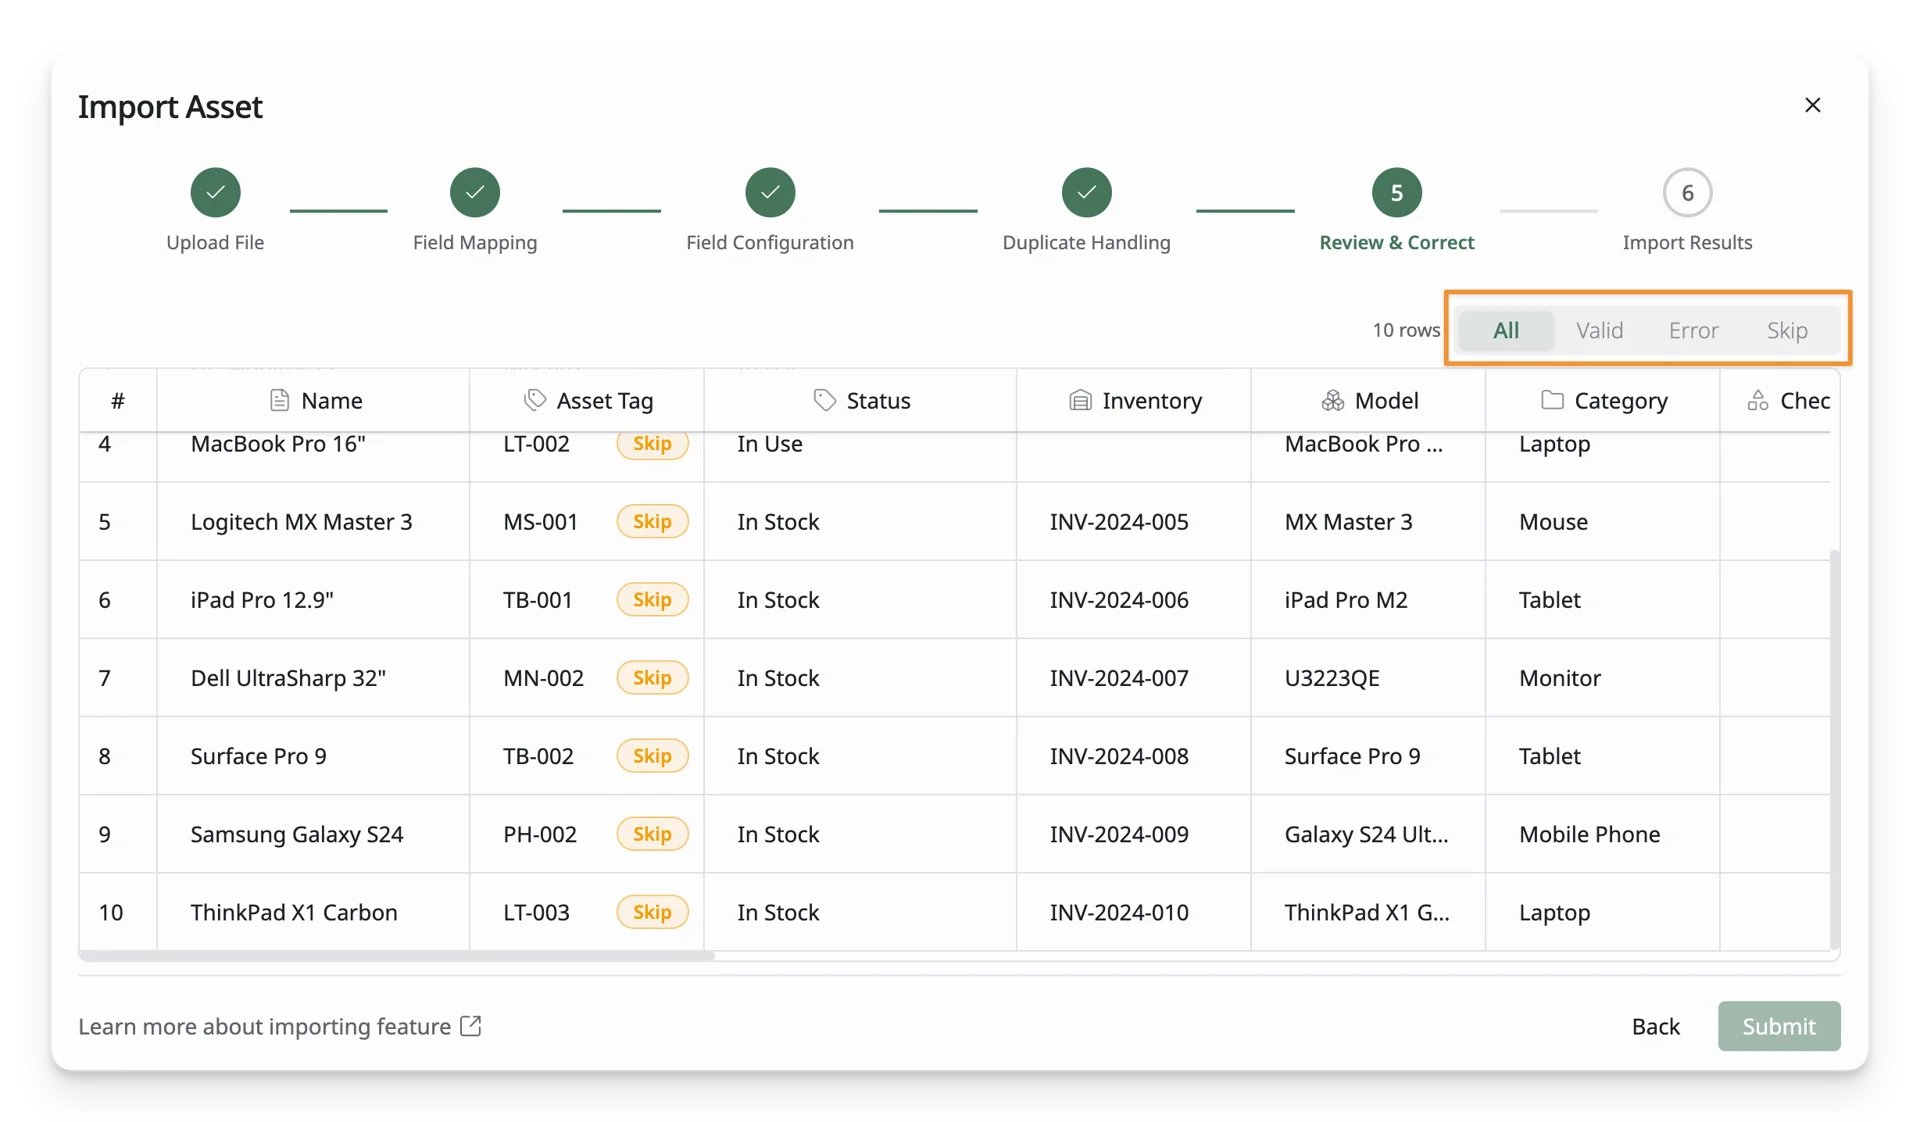This screenshot has width=1920, height=1122.
Task: Click the external link icon beside learn more
Action: coord(470,1026)
